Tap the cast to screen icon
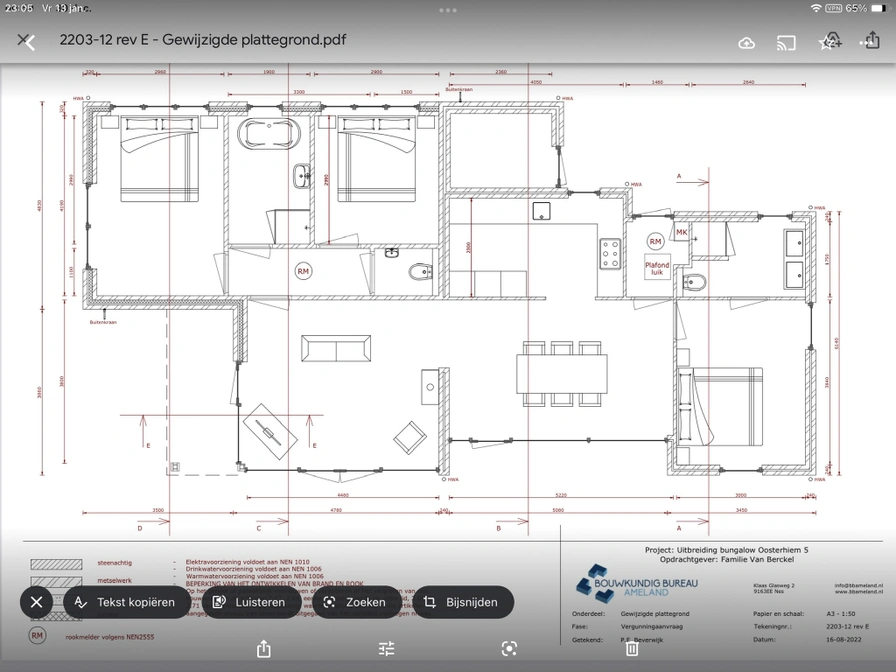 786,42
